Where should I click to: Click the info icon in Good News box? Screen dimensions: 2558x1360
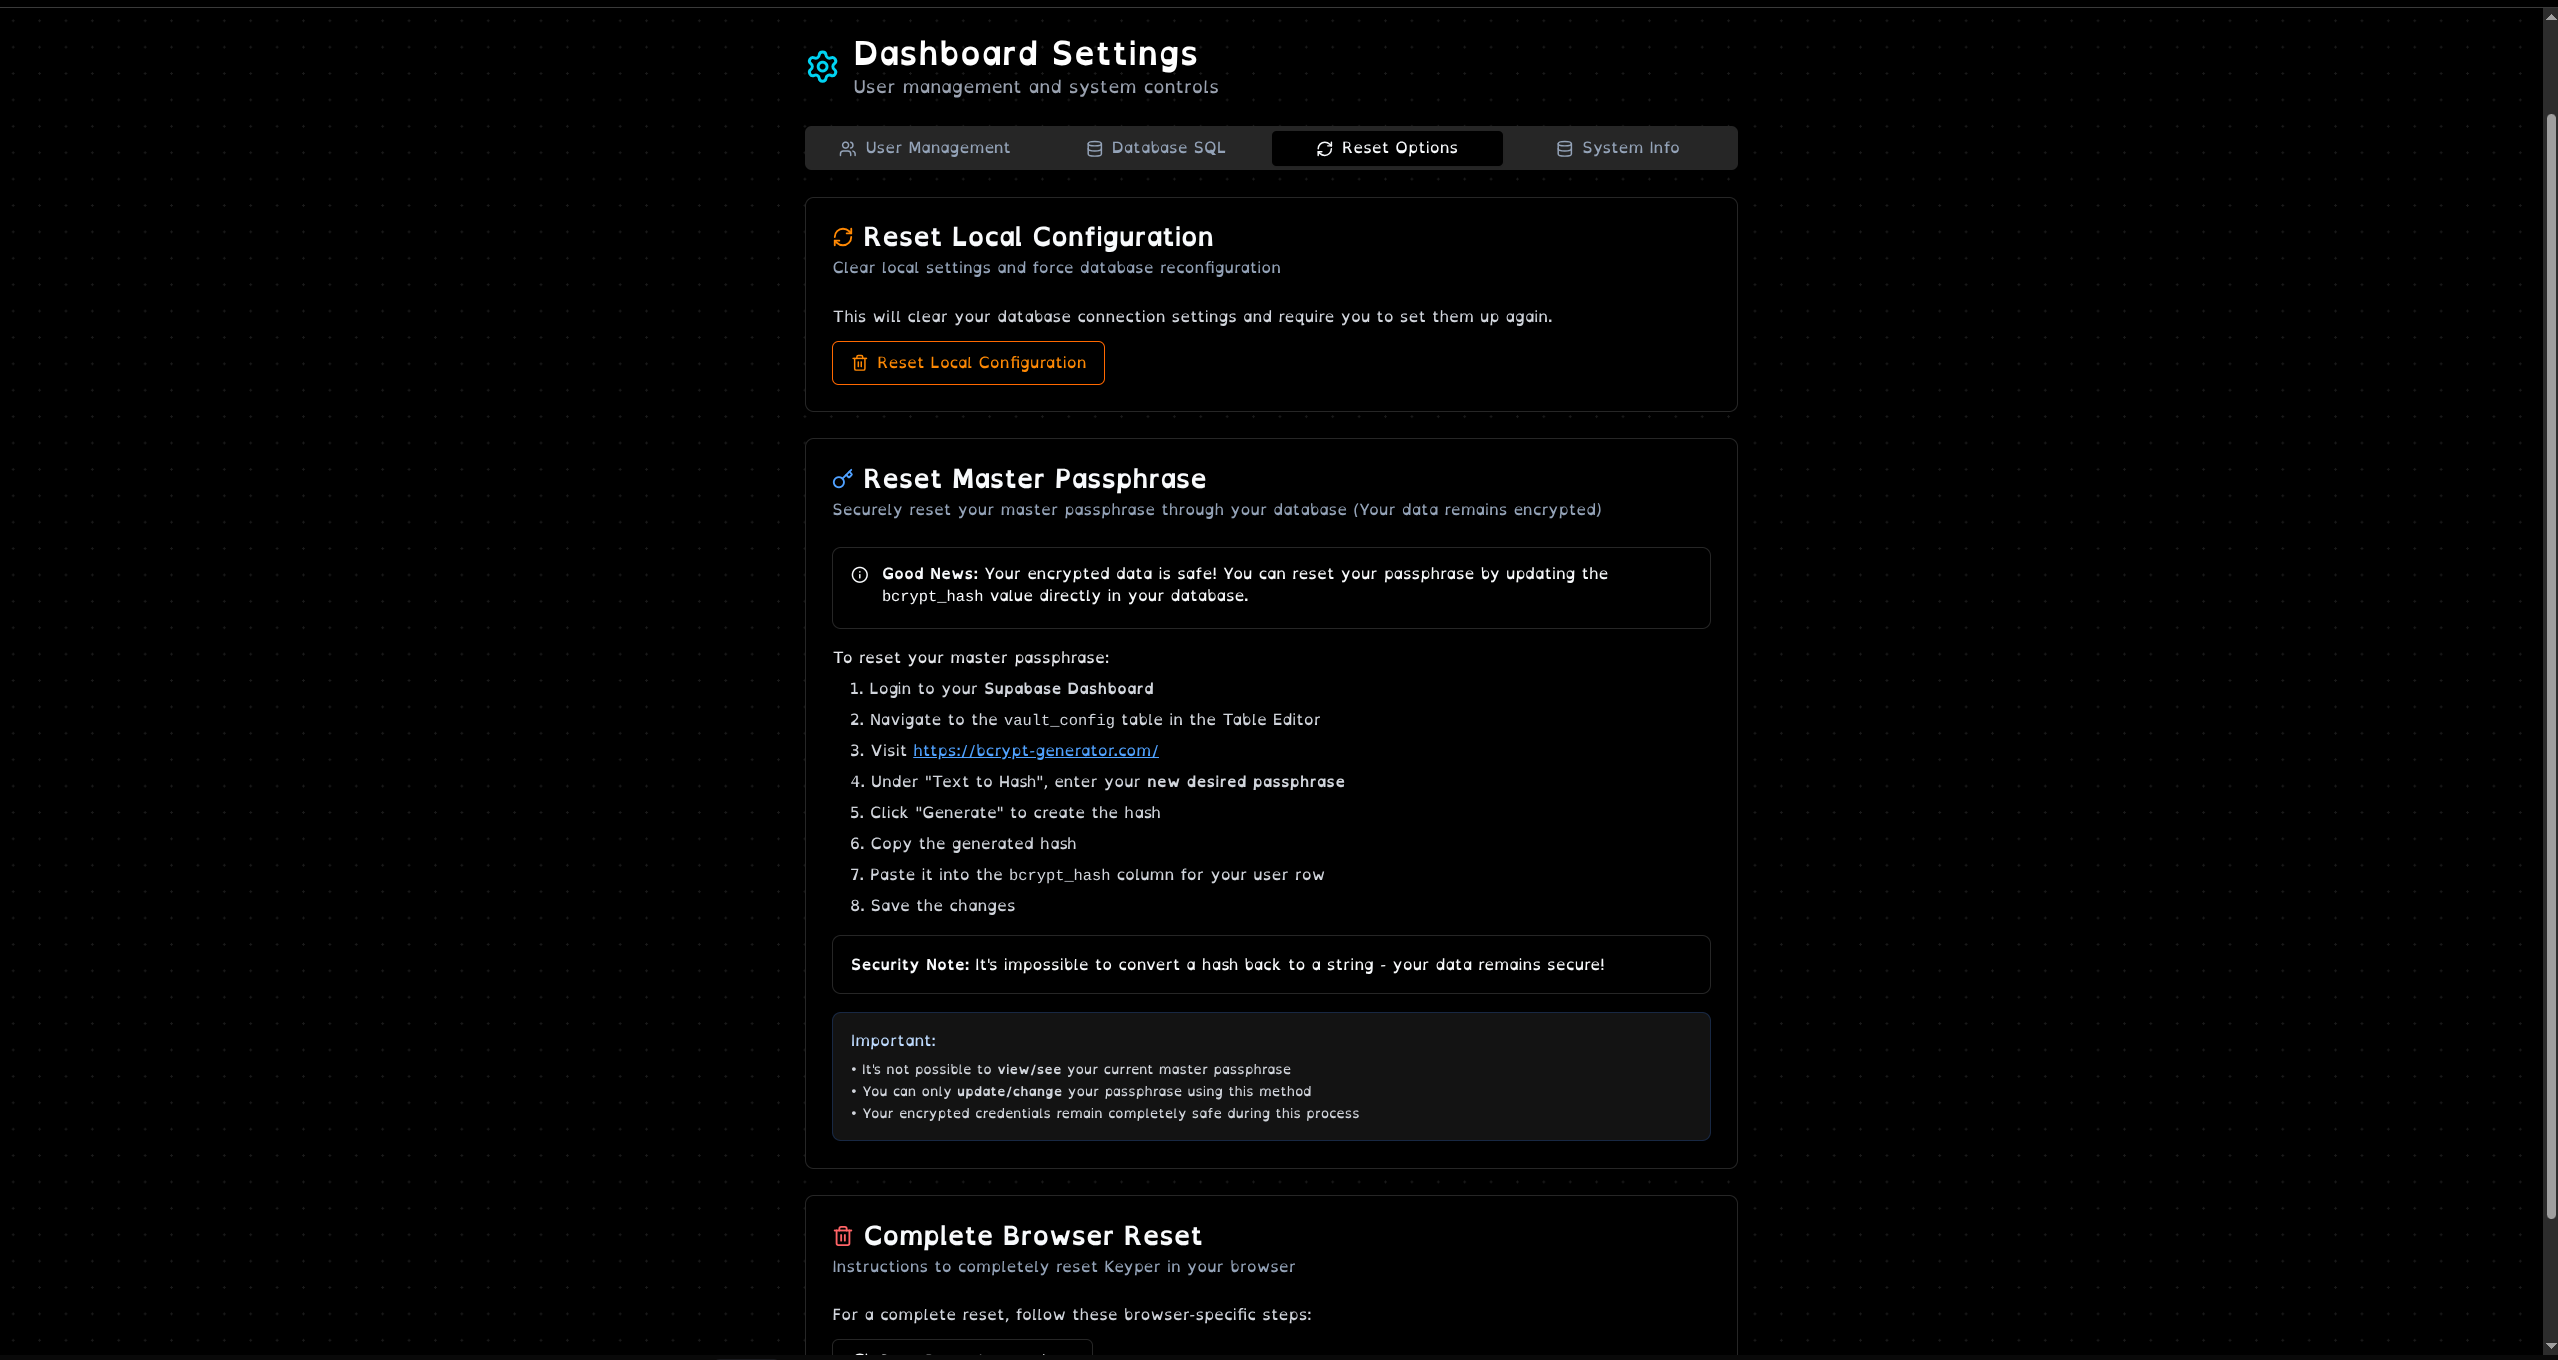(859, 575)
